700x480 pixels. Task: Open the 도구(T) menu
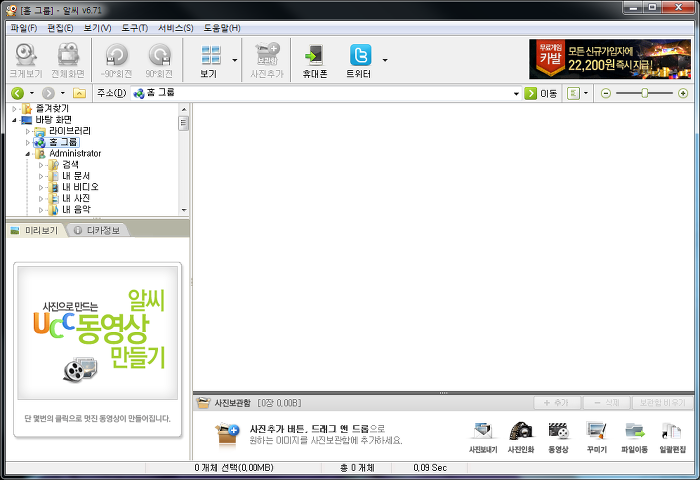(134, 28)
